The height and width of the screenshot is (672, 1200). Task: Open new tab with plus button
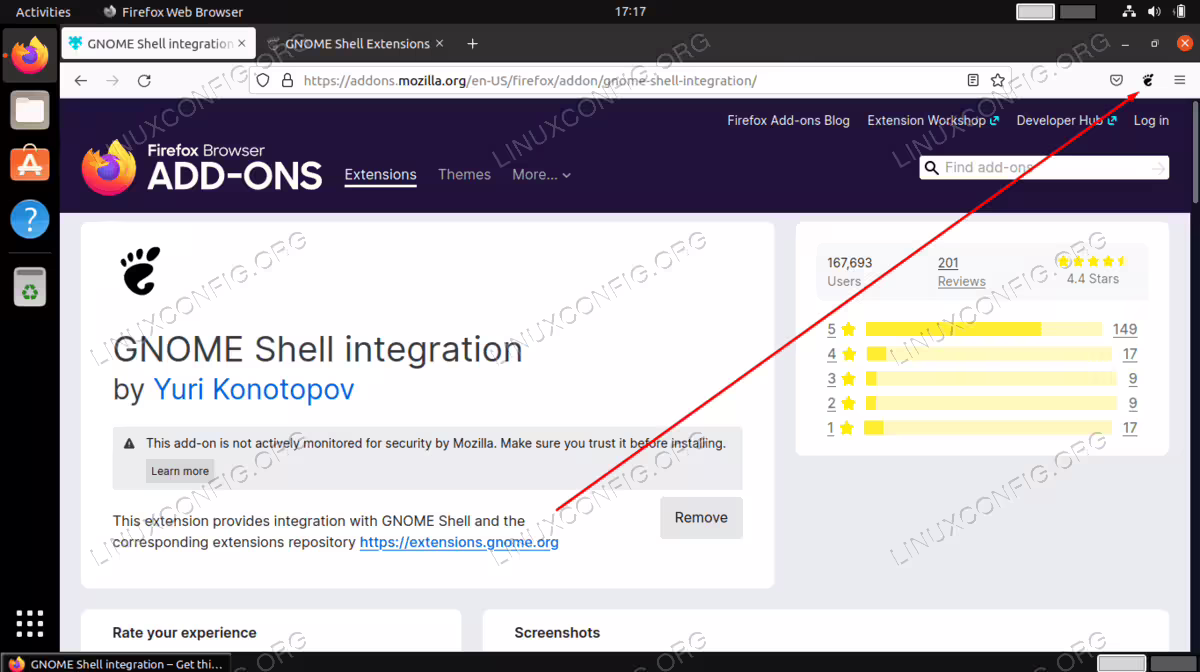click(x=473, y=43)
